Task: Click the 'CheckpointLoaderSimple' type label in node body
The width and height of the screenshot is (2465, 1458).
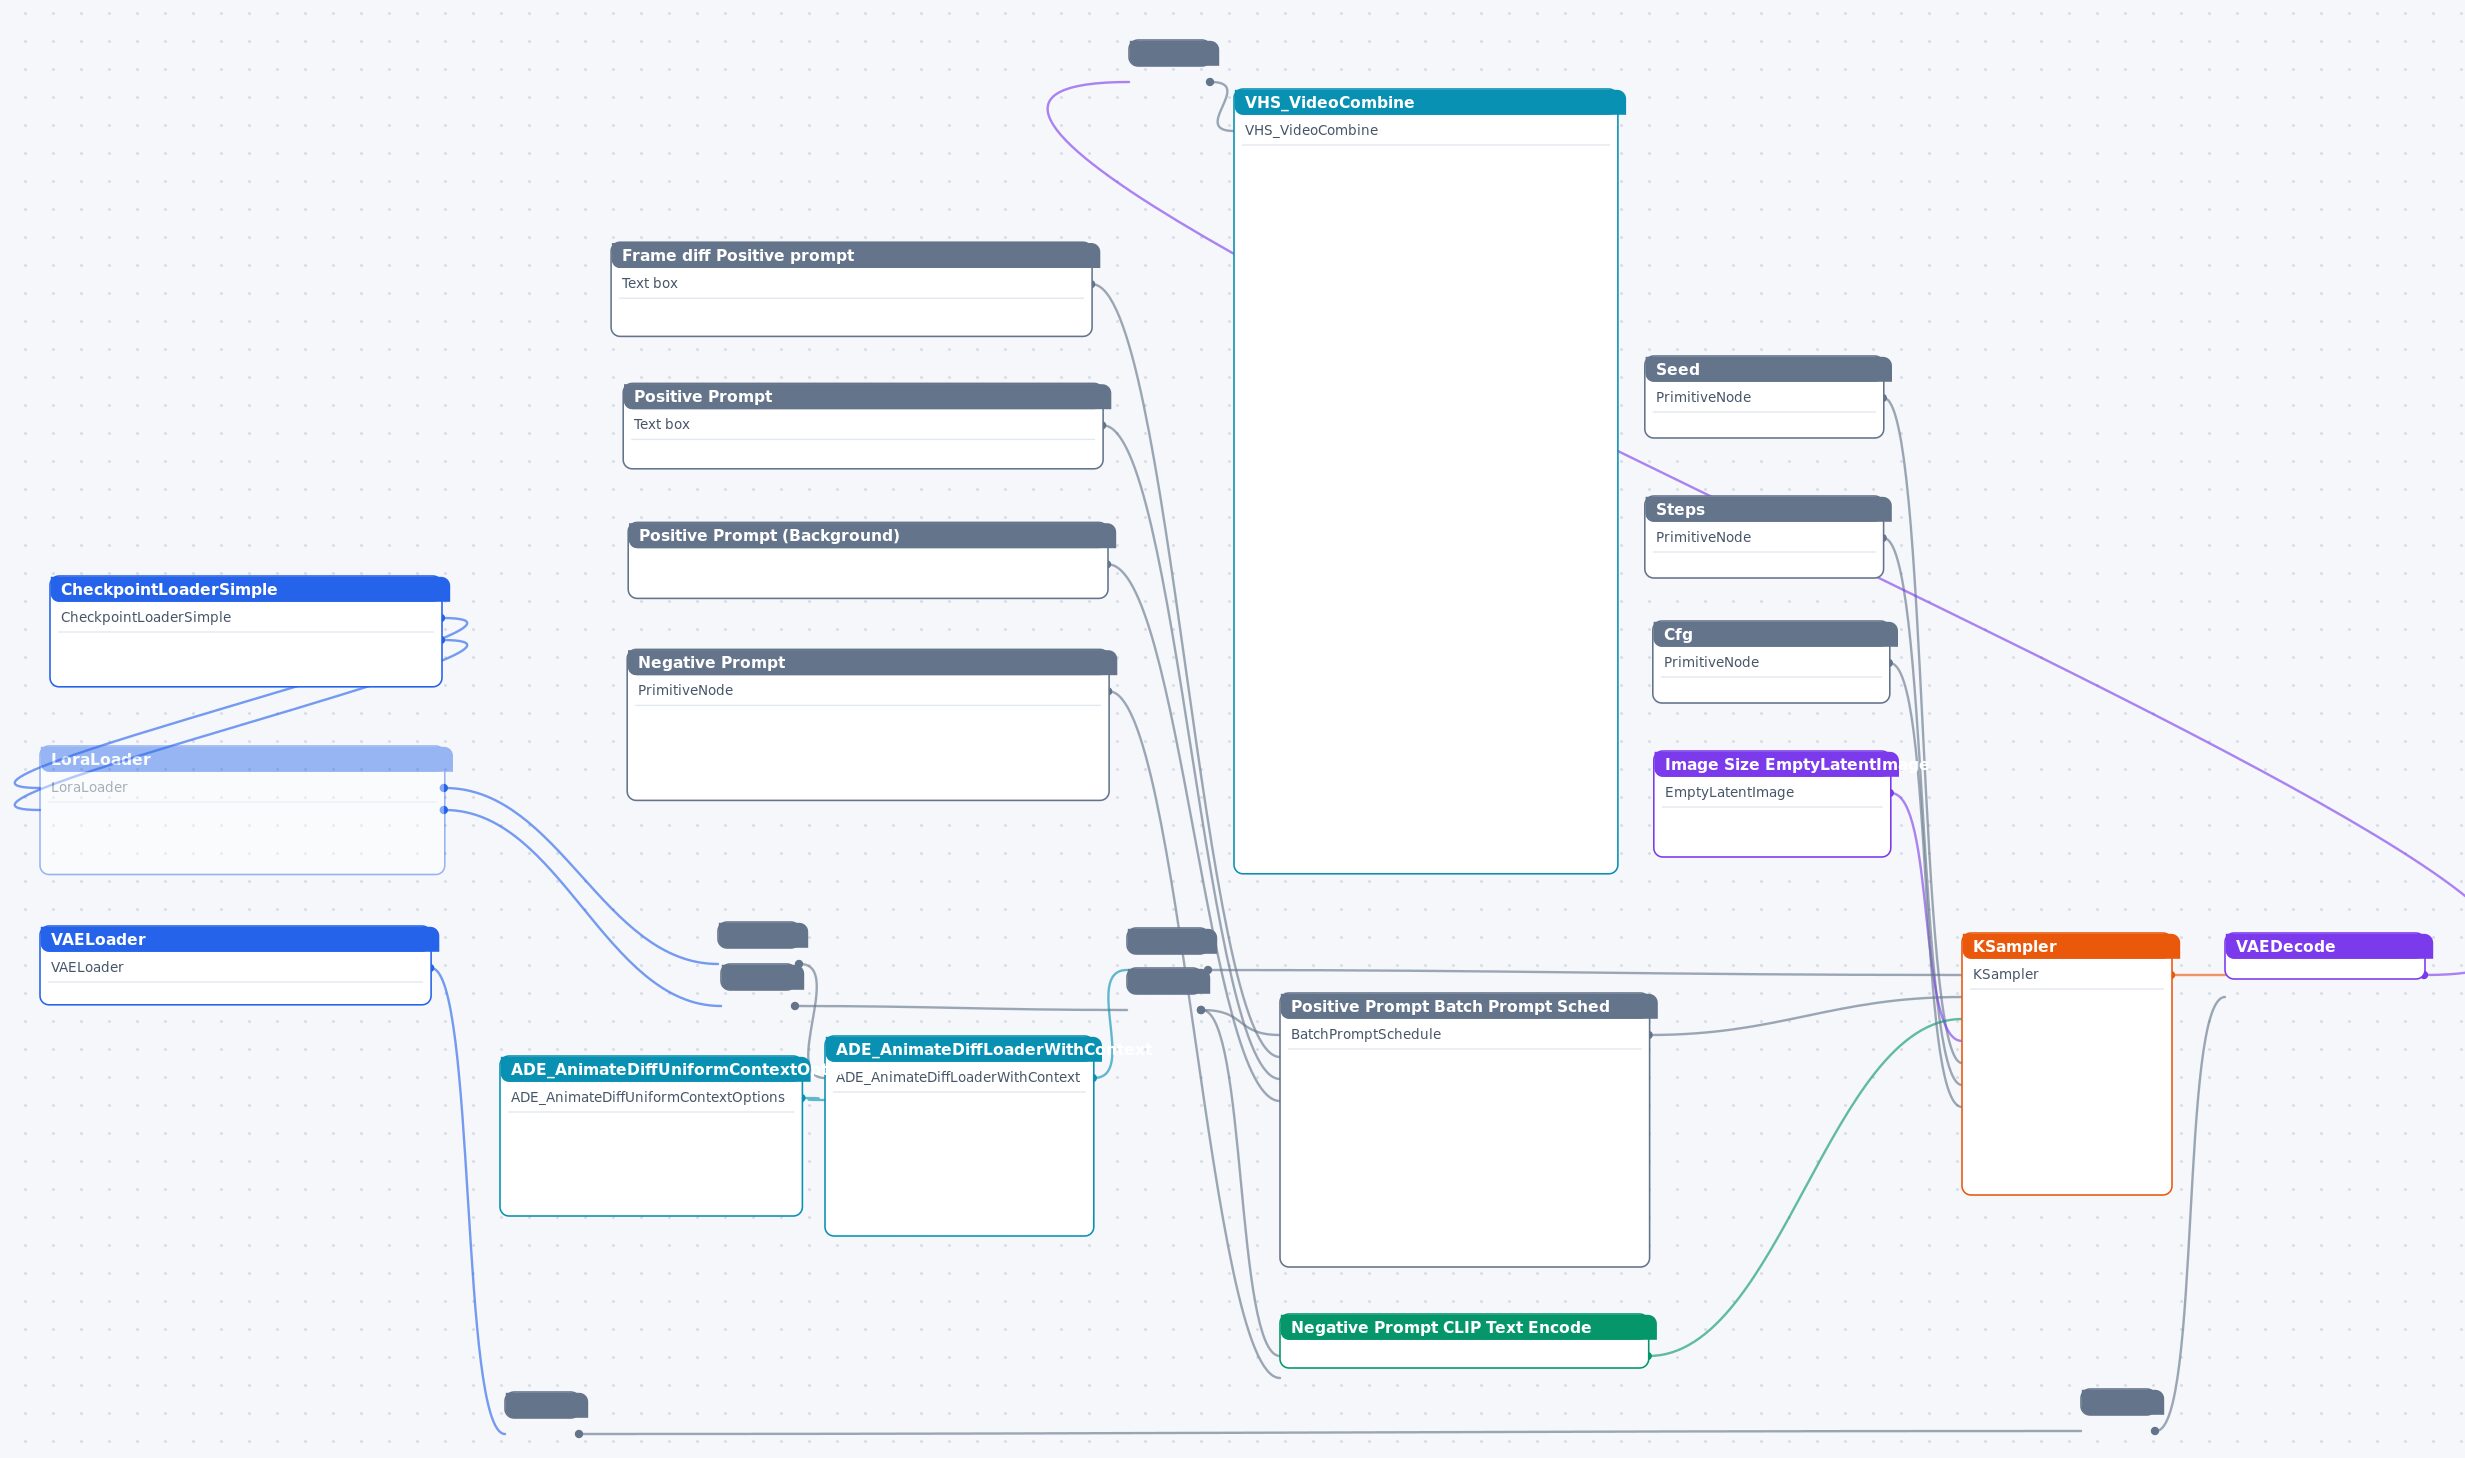Action: (x=146, y=617)
